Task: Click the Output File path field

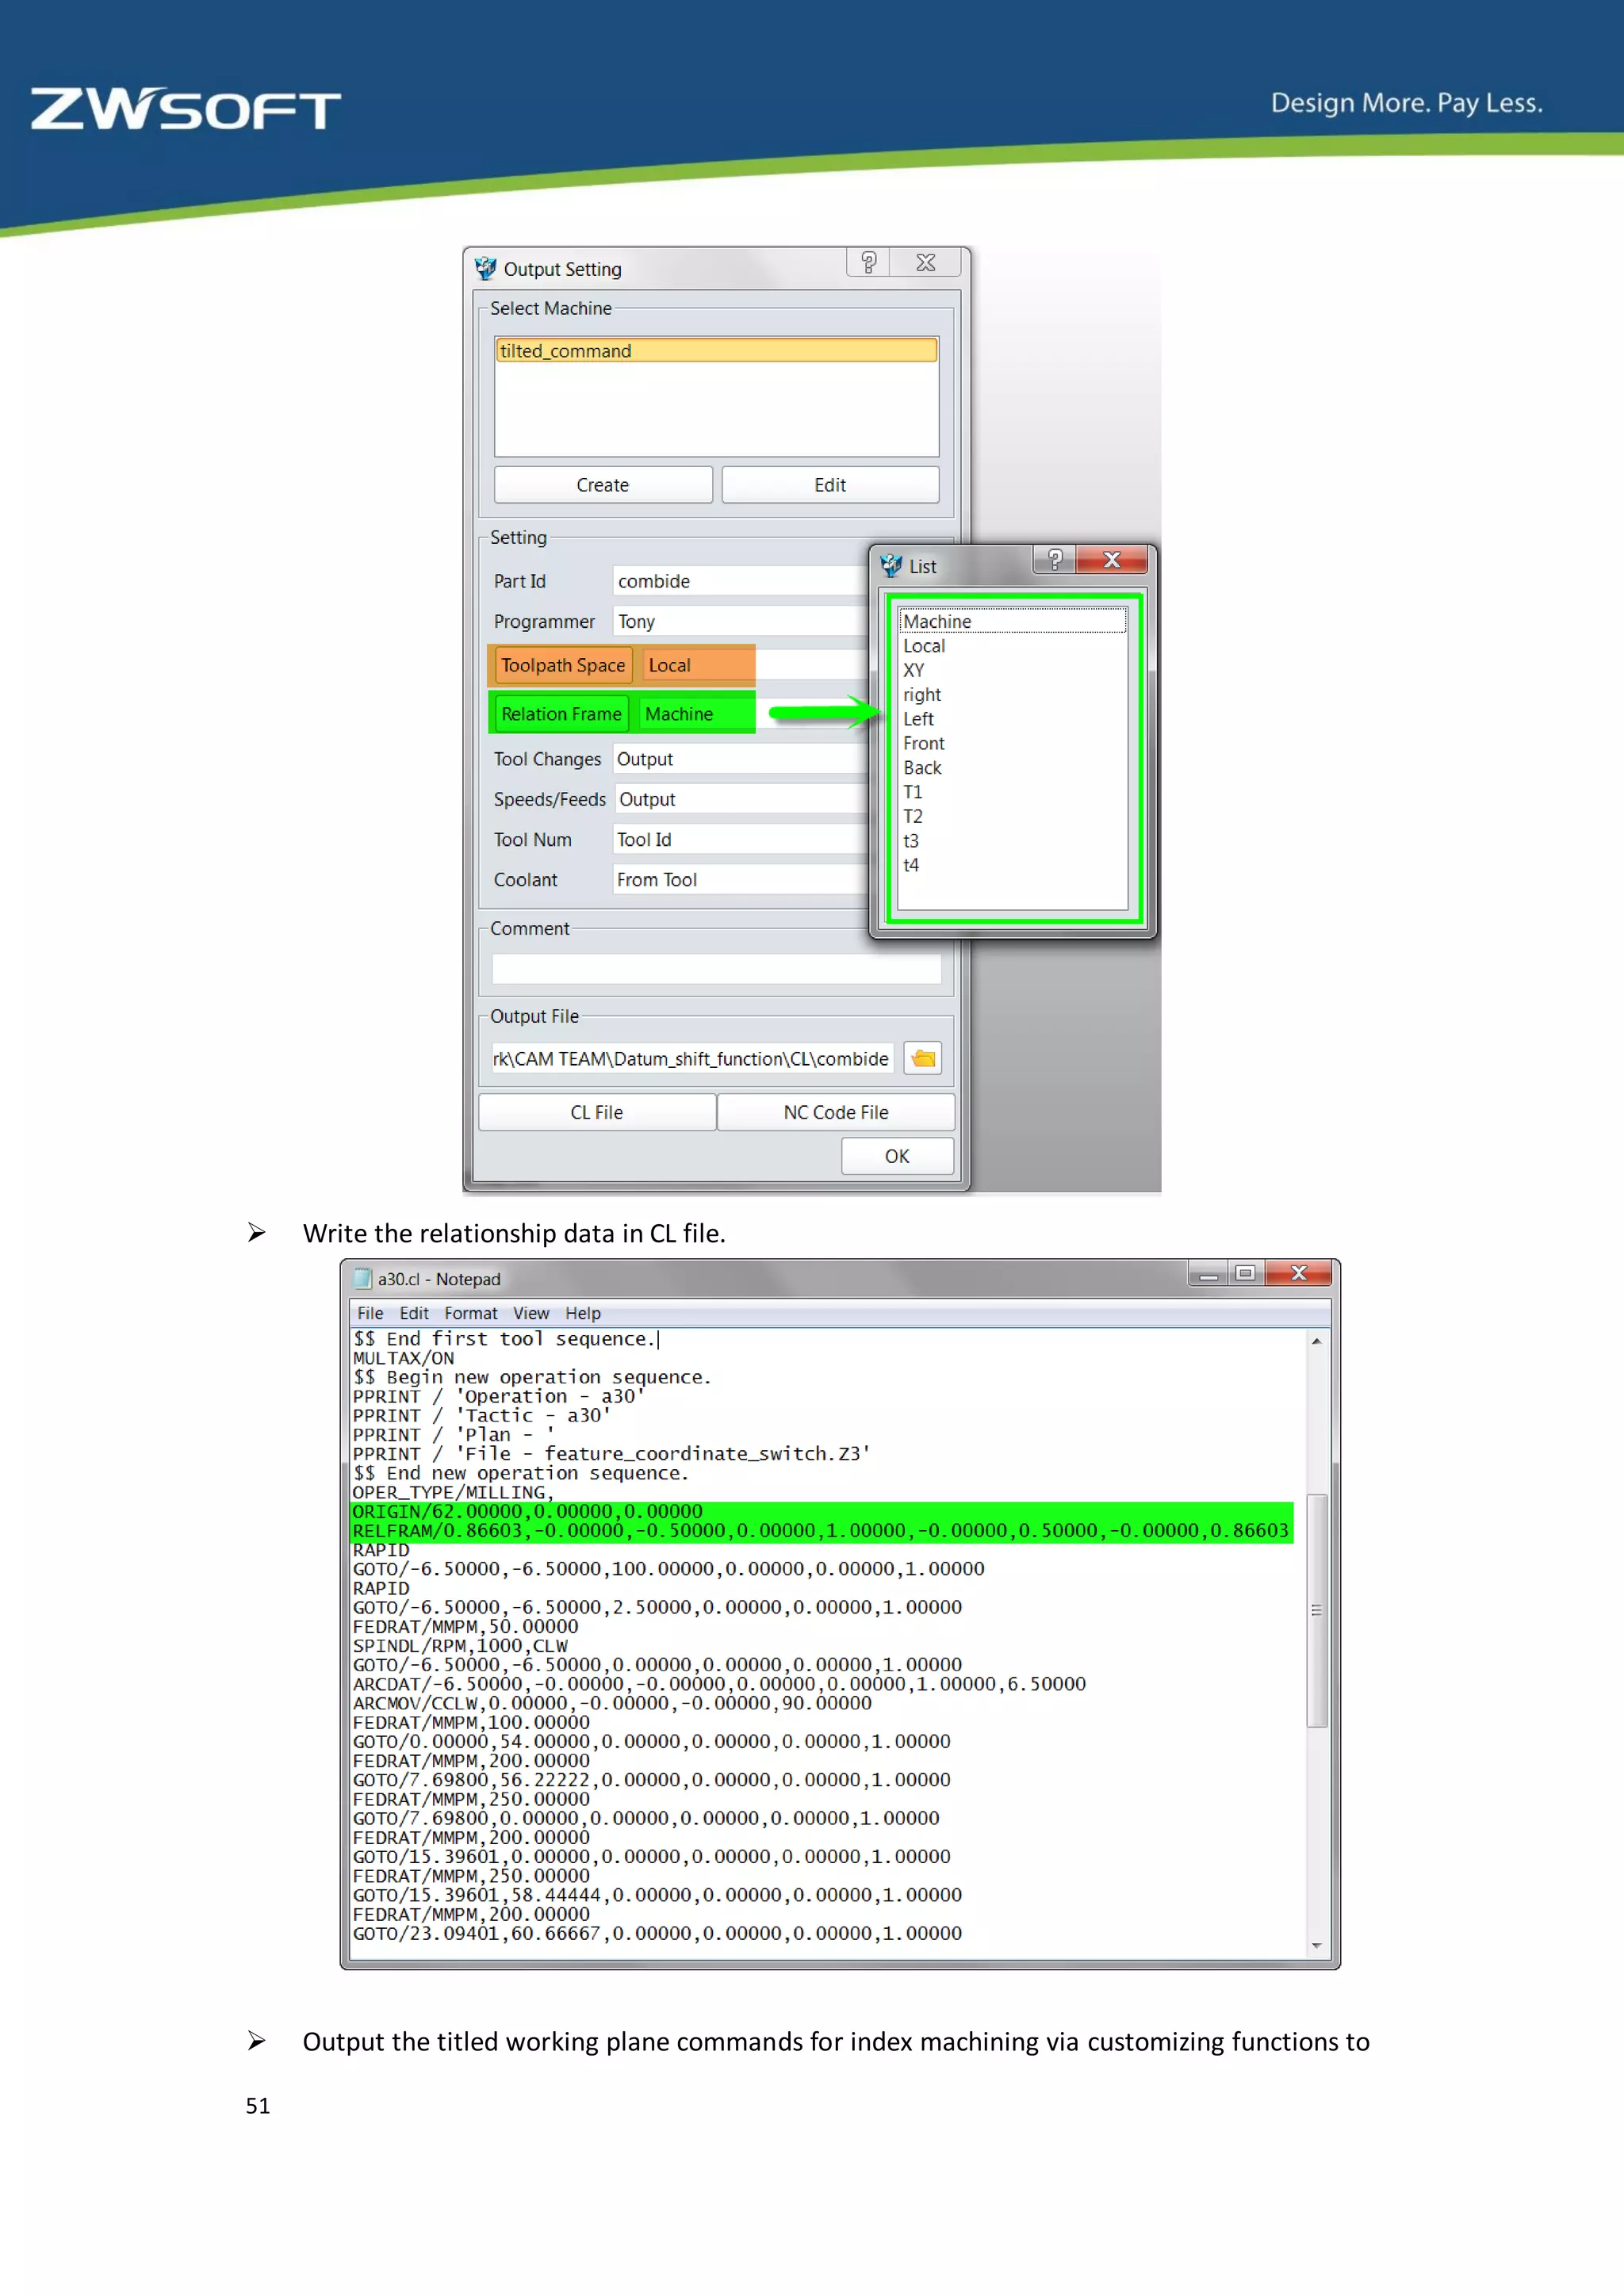Action: point(692,1058)
